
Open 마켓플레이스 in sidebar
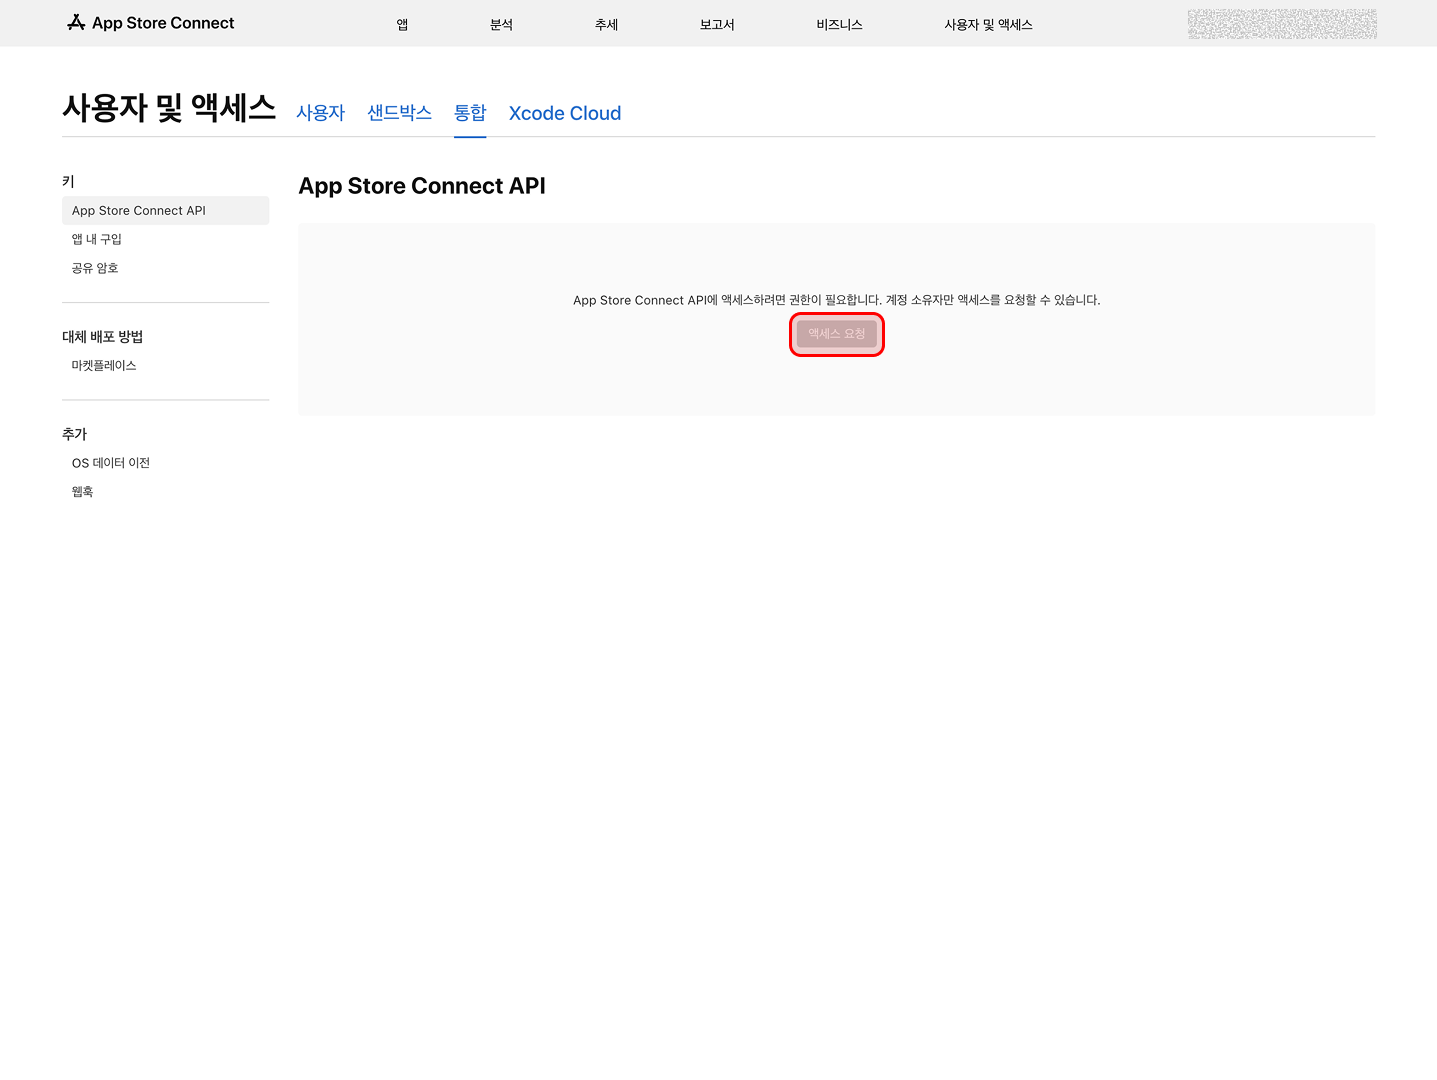coord(104,365)
